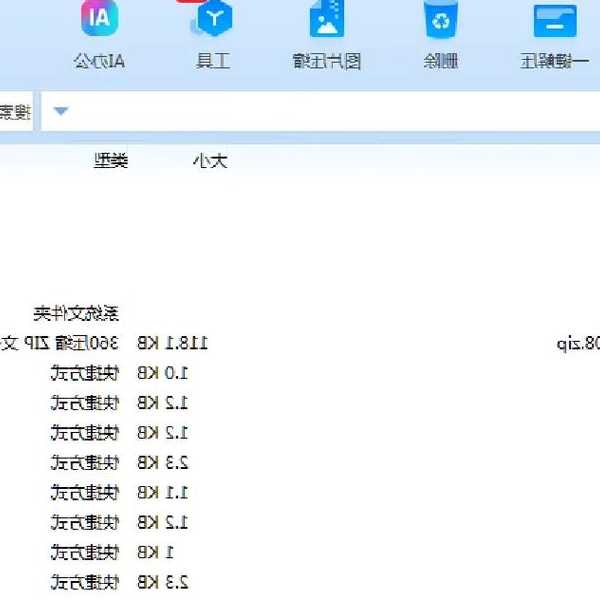Click the 一键解压 extract icon

click(x=555, y=20)
